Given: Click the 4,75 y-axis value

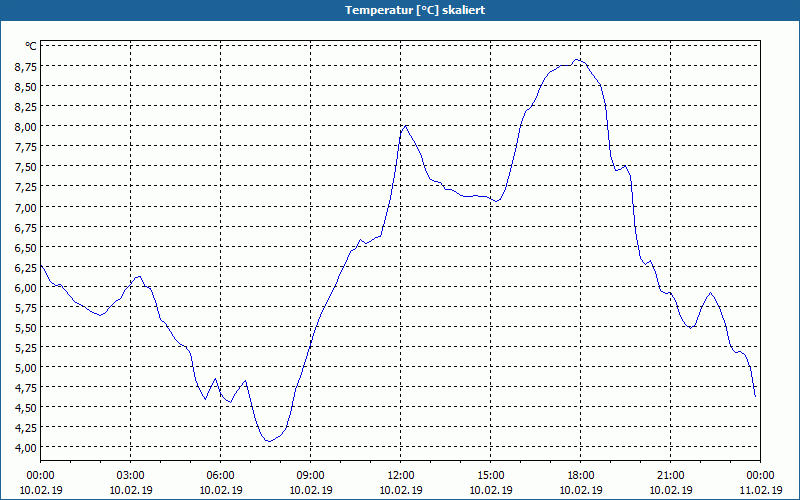Looking at the screenshot, I should tap(27, 388).
